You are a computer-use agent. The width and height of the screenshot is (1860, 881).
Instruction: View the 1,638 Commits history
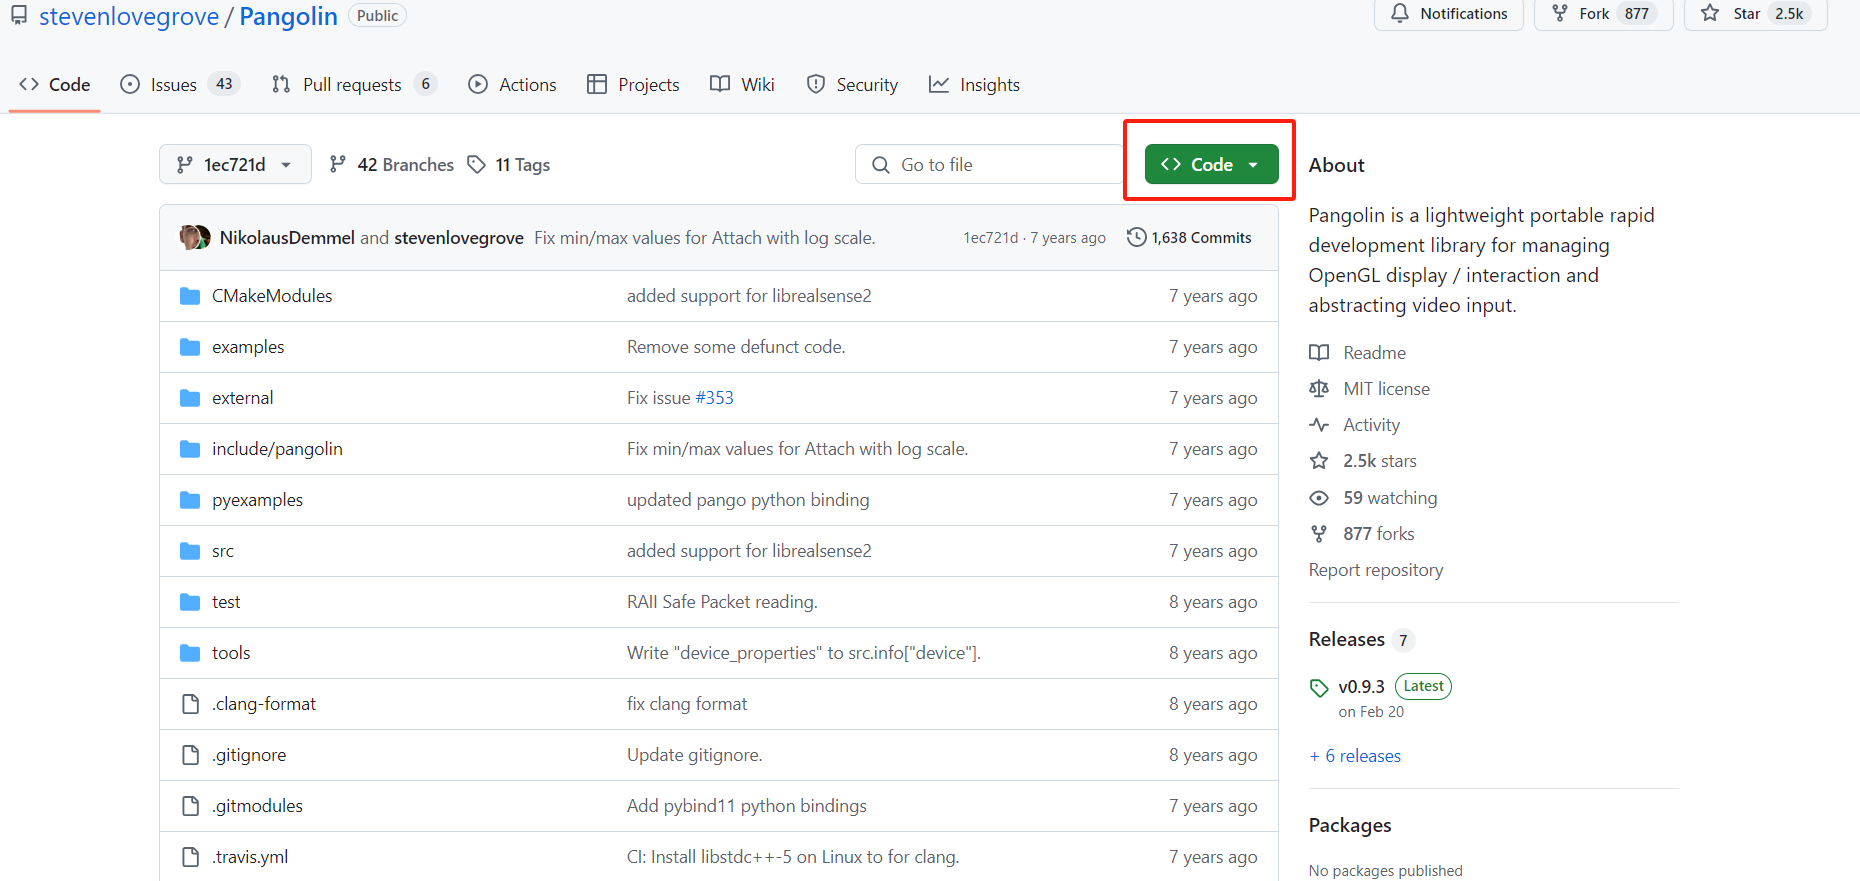point(1189,237)
